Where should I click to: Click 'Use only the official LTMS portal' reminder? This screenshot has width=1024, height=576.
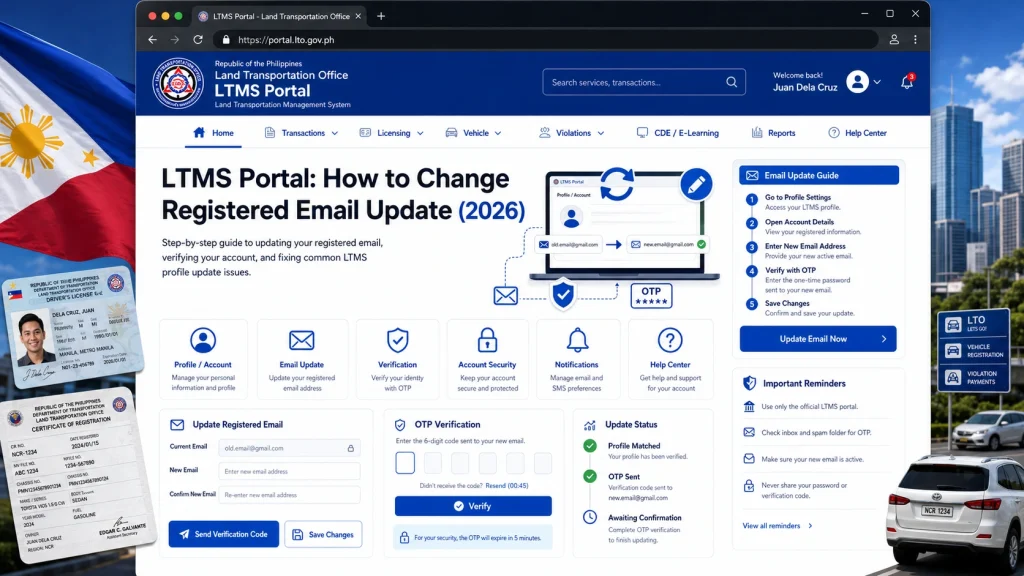click(x=809, y=407)
